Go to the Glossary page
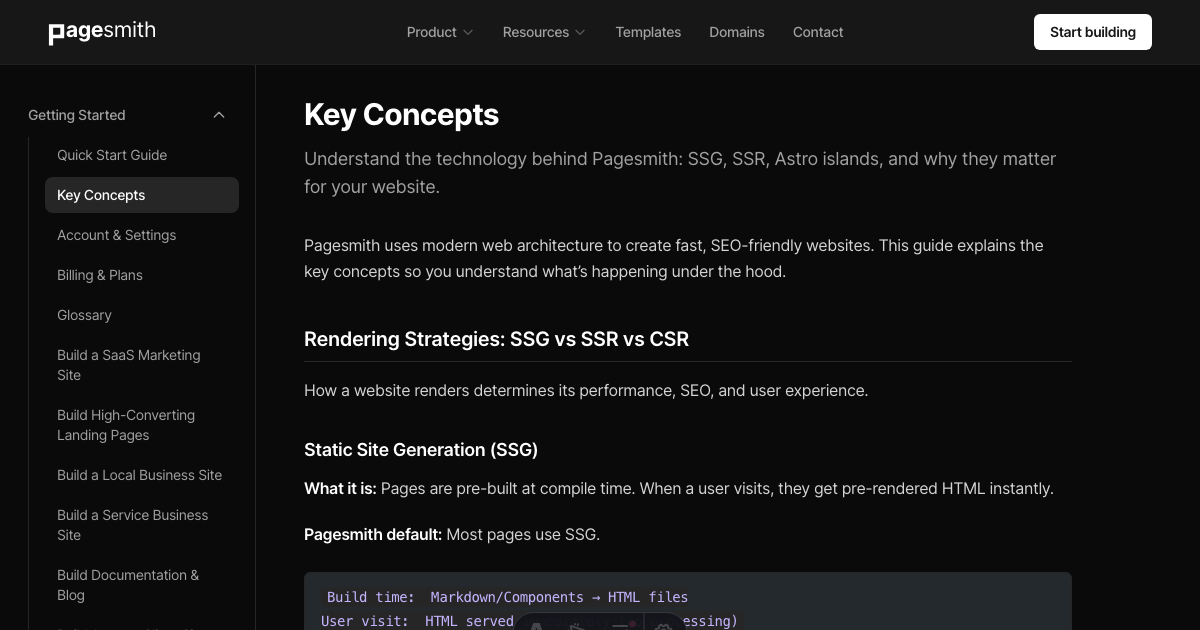Screen dimensions: 1200x630 (84, 315)
